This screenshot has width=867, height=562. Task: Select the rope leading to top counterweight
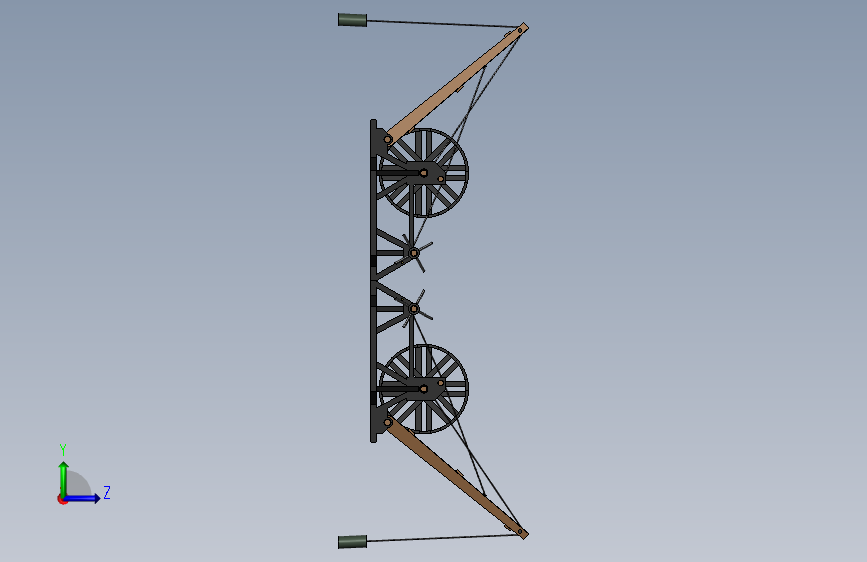441,23
